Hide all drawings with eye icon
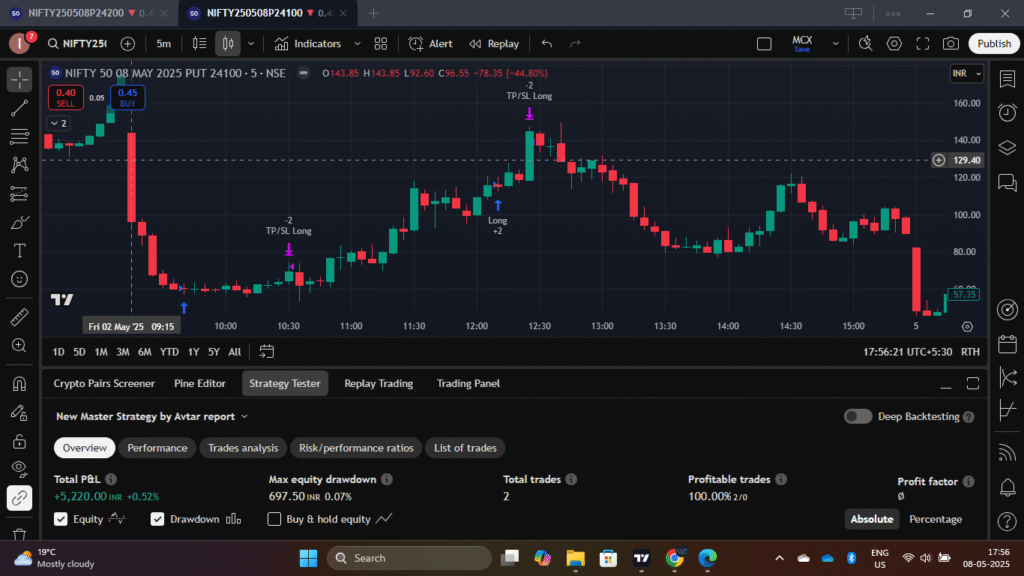 point(20,469)
